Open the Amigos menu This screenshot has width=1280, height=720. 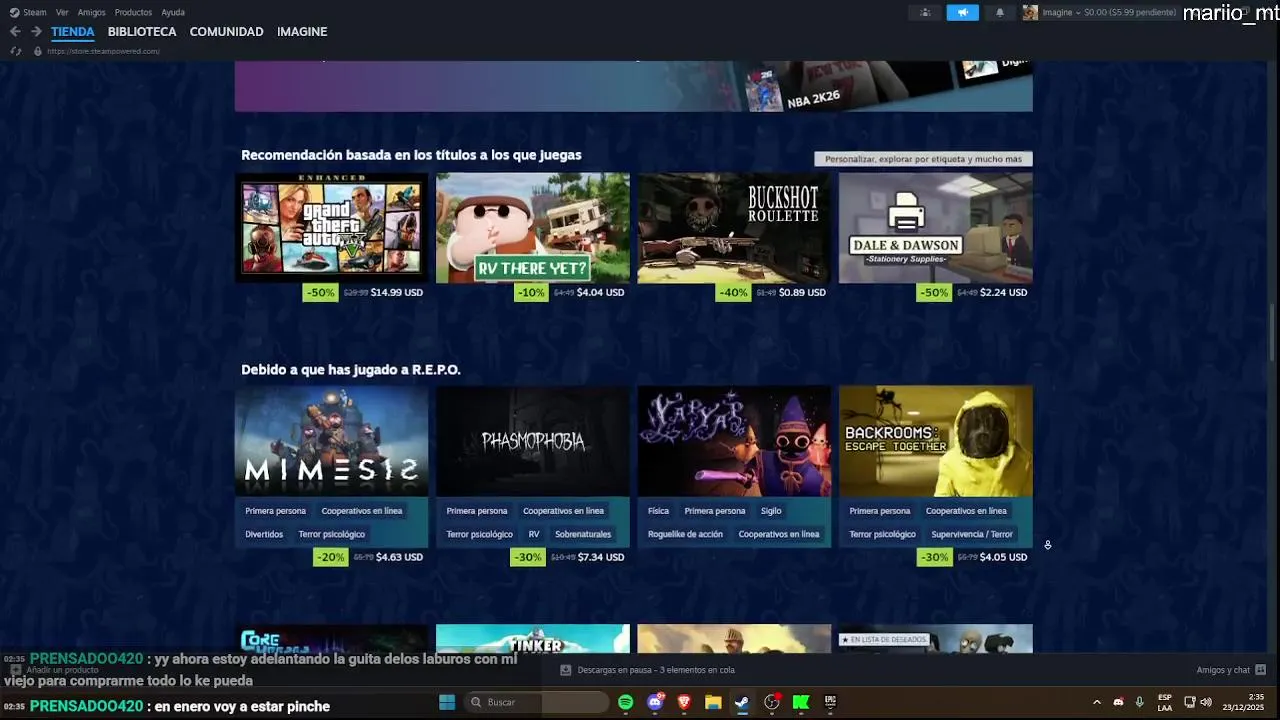point(92,12)
